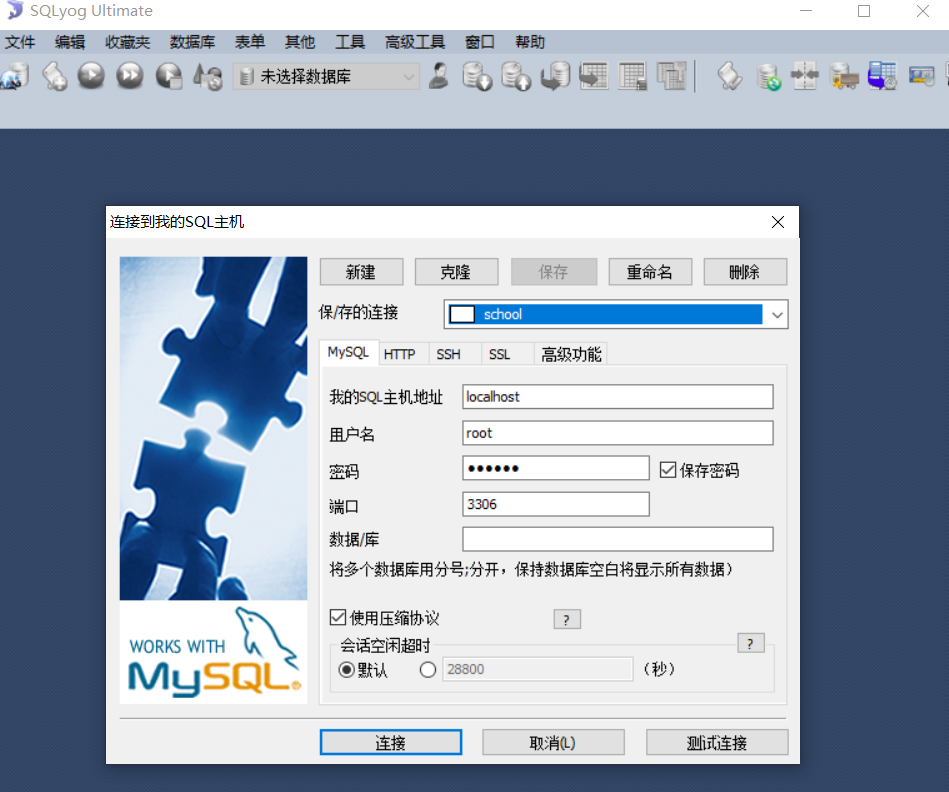Open the 帮助 menu

(530, 42)
